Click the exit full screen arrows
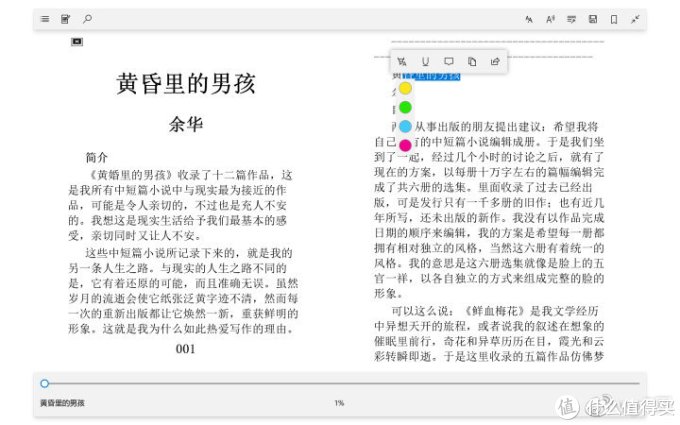Image resolution: width=680 pixels, height=425 pixels. click(635, 19)
